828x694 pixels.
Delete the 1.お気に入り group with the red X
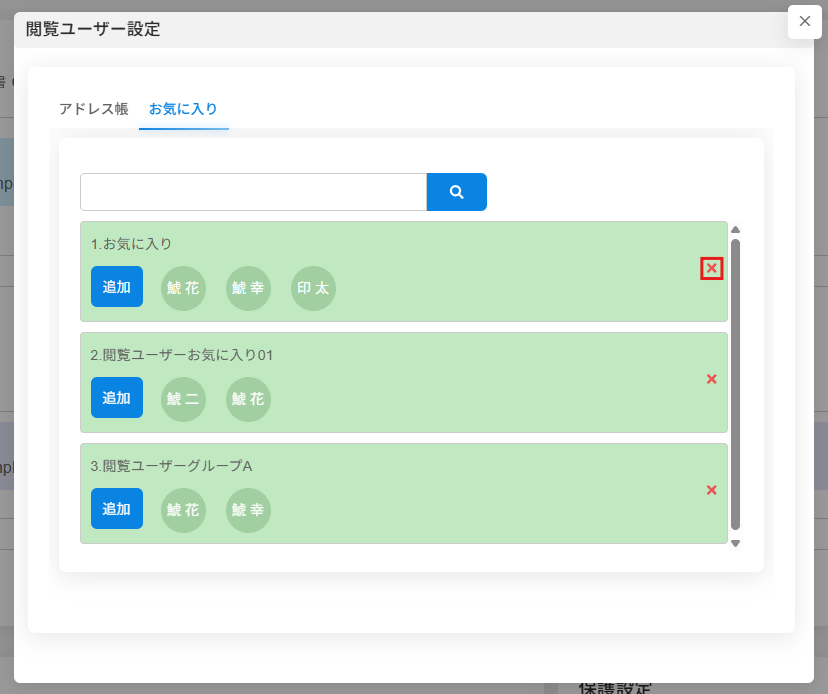click(x=711, y=269)
